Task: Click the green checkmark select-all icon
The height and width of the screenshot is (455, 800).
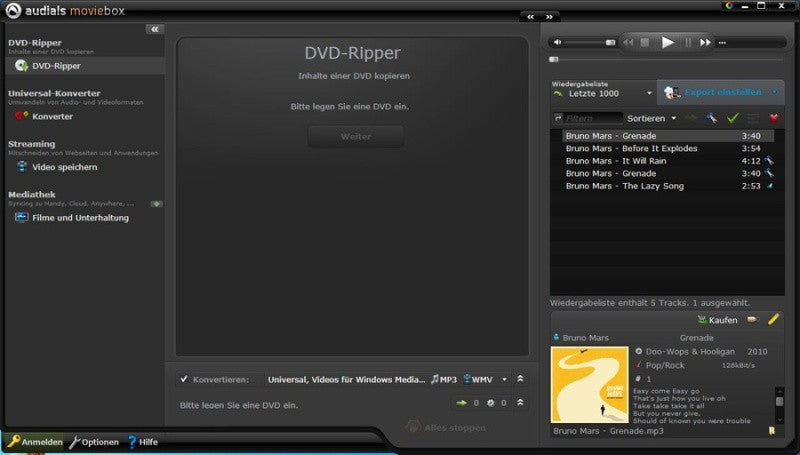Action: (x=733, y=118)
